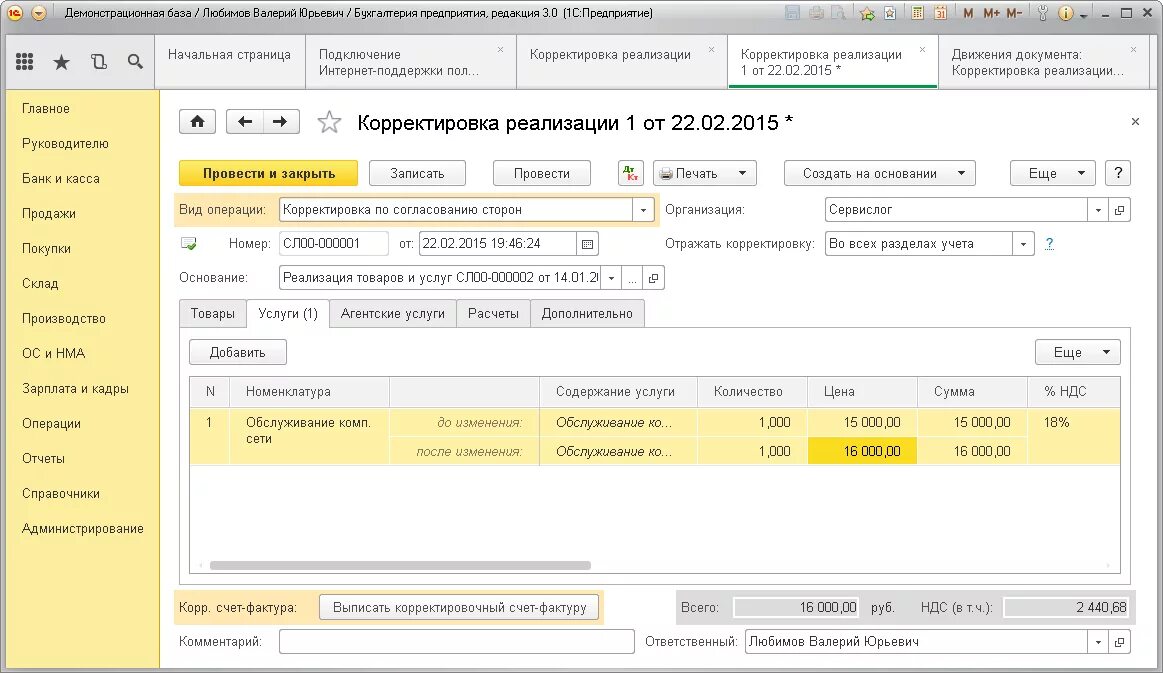The height and width of the screenshot is (673, 1163).
Task: Go forward with the right arrow
Action: click(x=280, y=122)
